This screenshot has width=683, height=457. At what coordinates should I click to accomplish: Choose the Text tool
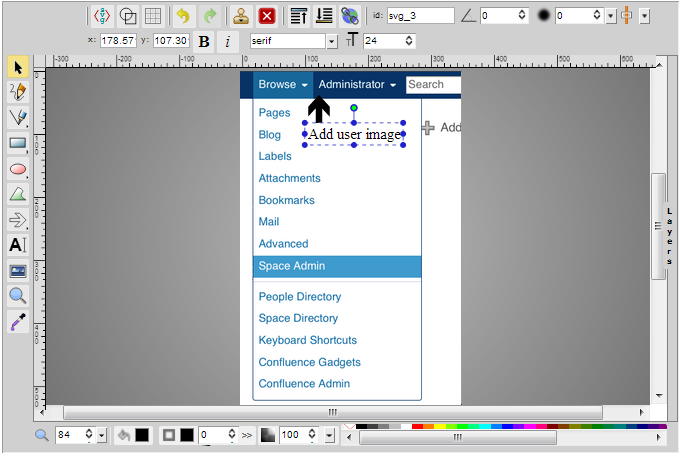pyautogui.click(x=18, y=245)
